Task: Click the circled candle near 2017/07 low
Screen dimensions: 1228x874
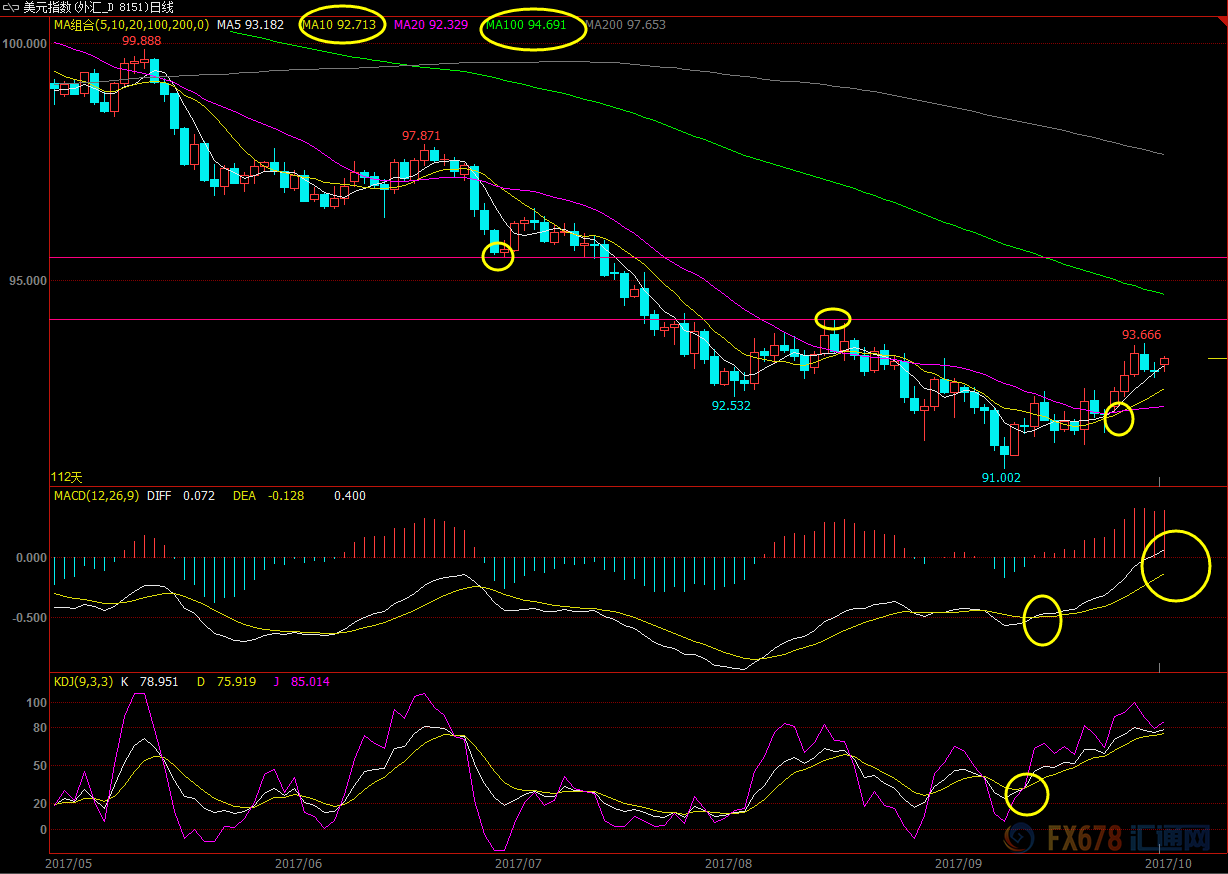Action: 498,257
